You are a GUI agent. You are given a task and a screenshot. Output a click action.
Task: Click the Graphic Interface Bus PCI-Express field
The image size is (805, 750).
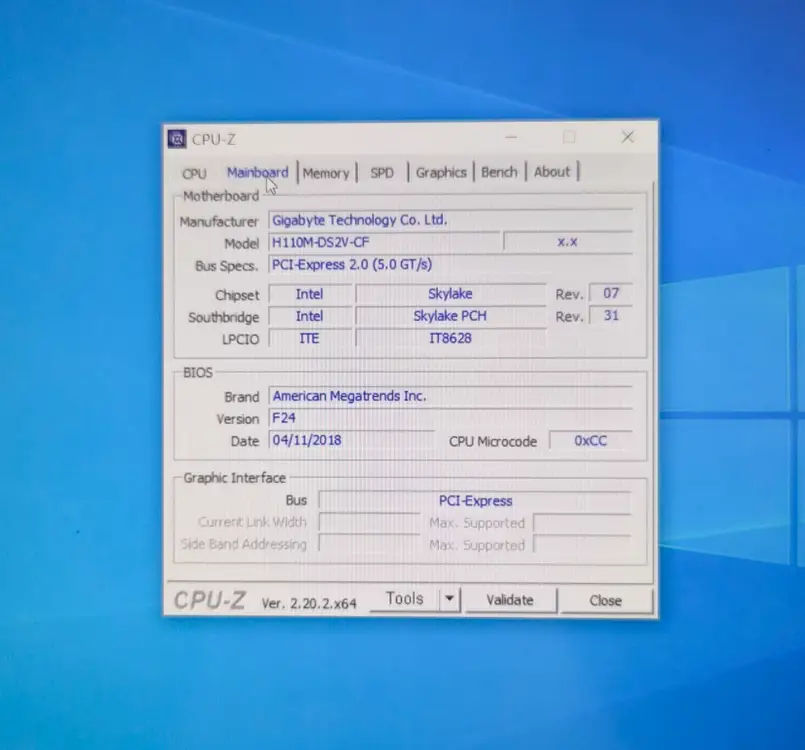(475, 501)
